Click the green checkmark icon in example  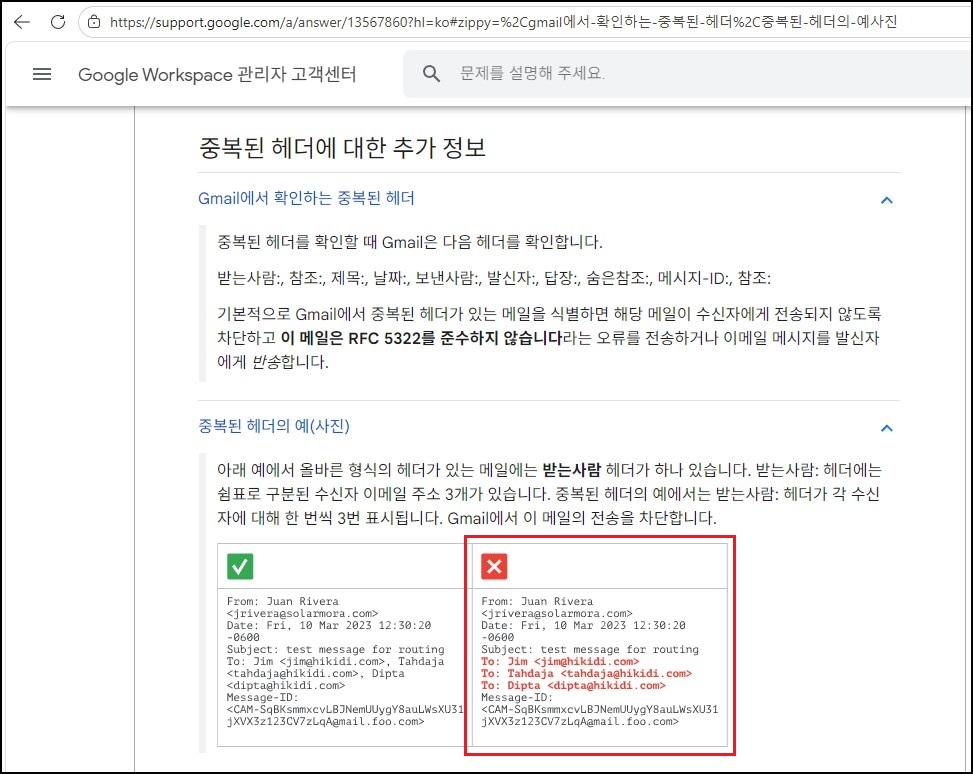240,566
